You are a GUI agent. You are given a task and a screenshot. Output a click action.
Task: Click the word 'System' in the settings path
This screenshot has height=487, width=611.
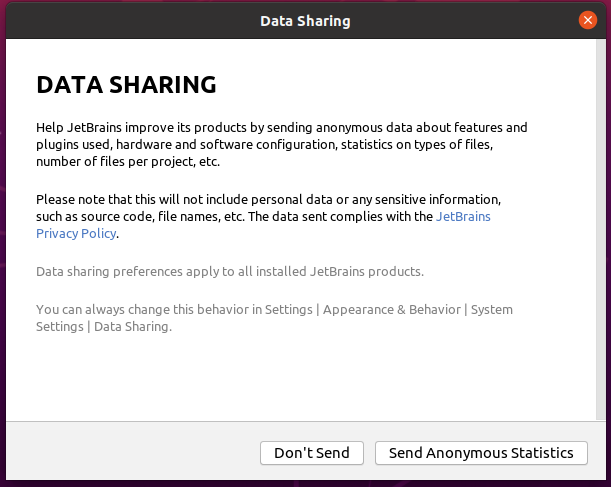(492, 309)
